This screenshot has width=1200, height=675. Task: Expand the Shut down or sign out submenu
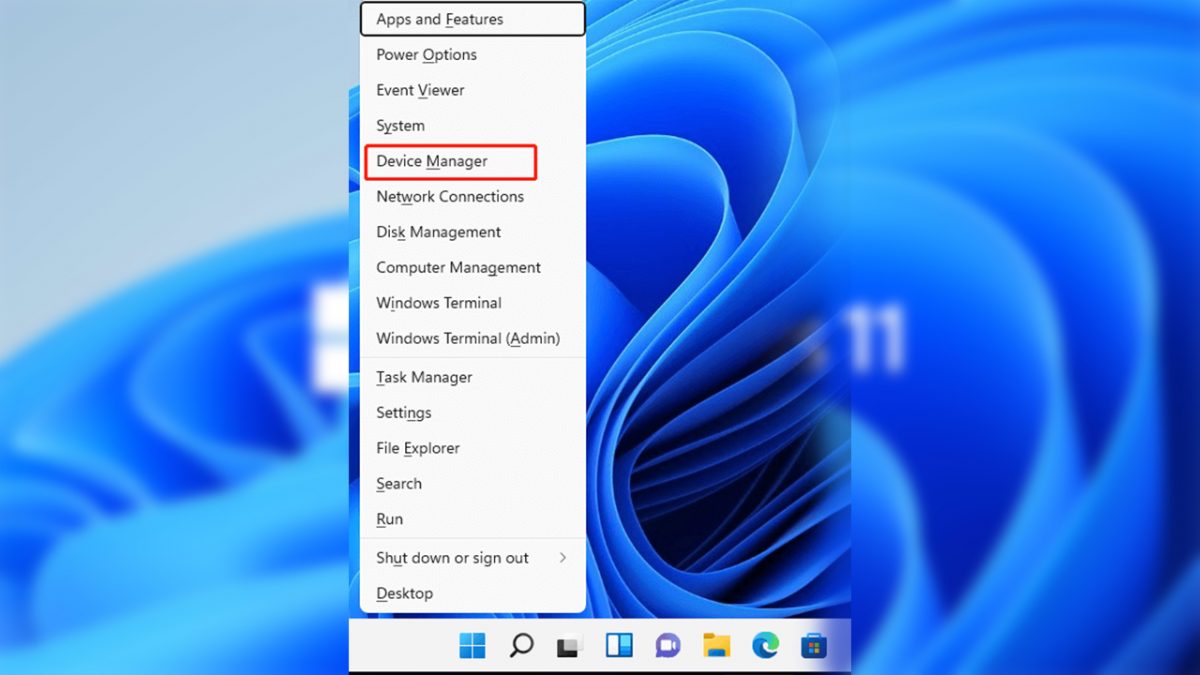pos(472,558)
